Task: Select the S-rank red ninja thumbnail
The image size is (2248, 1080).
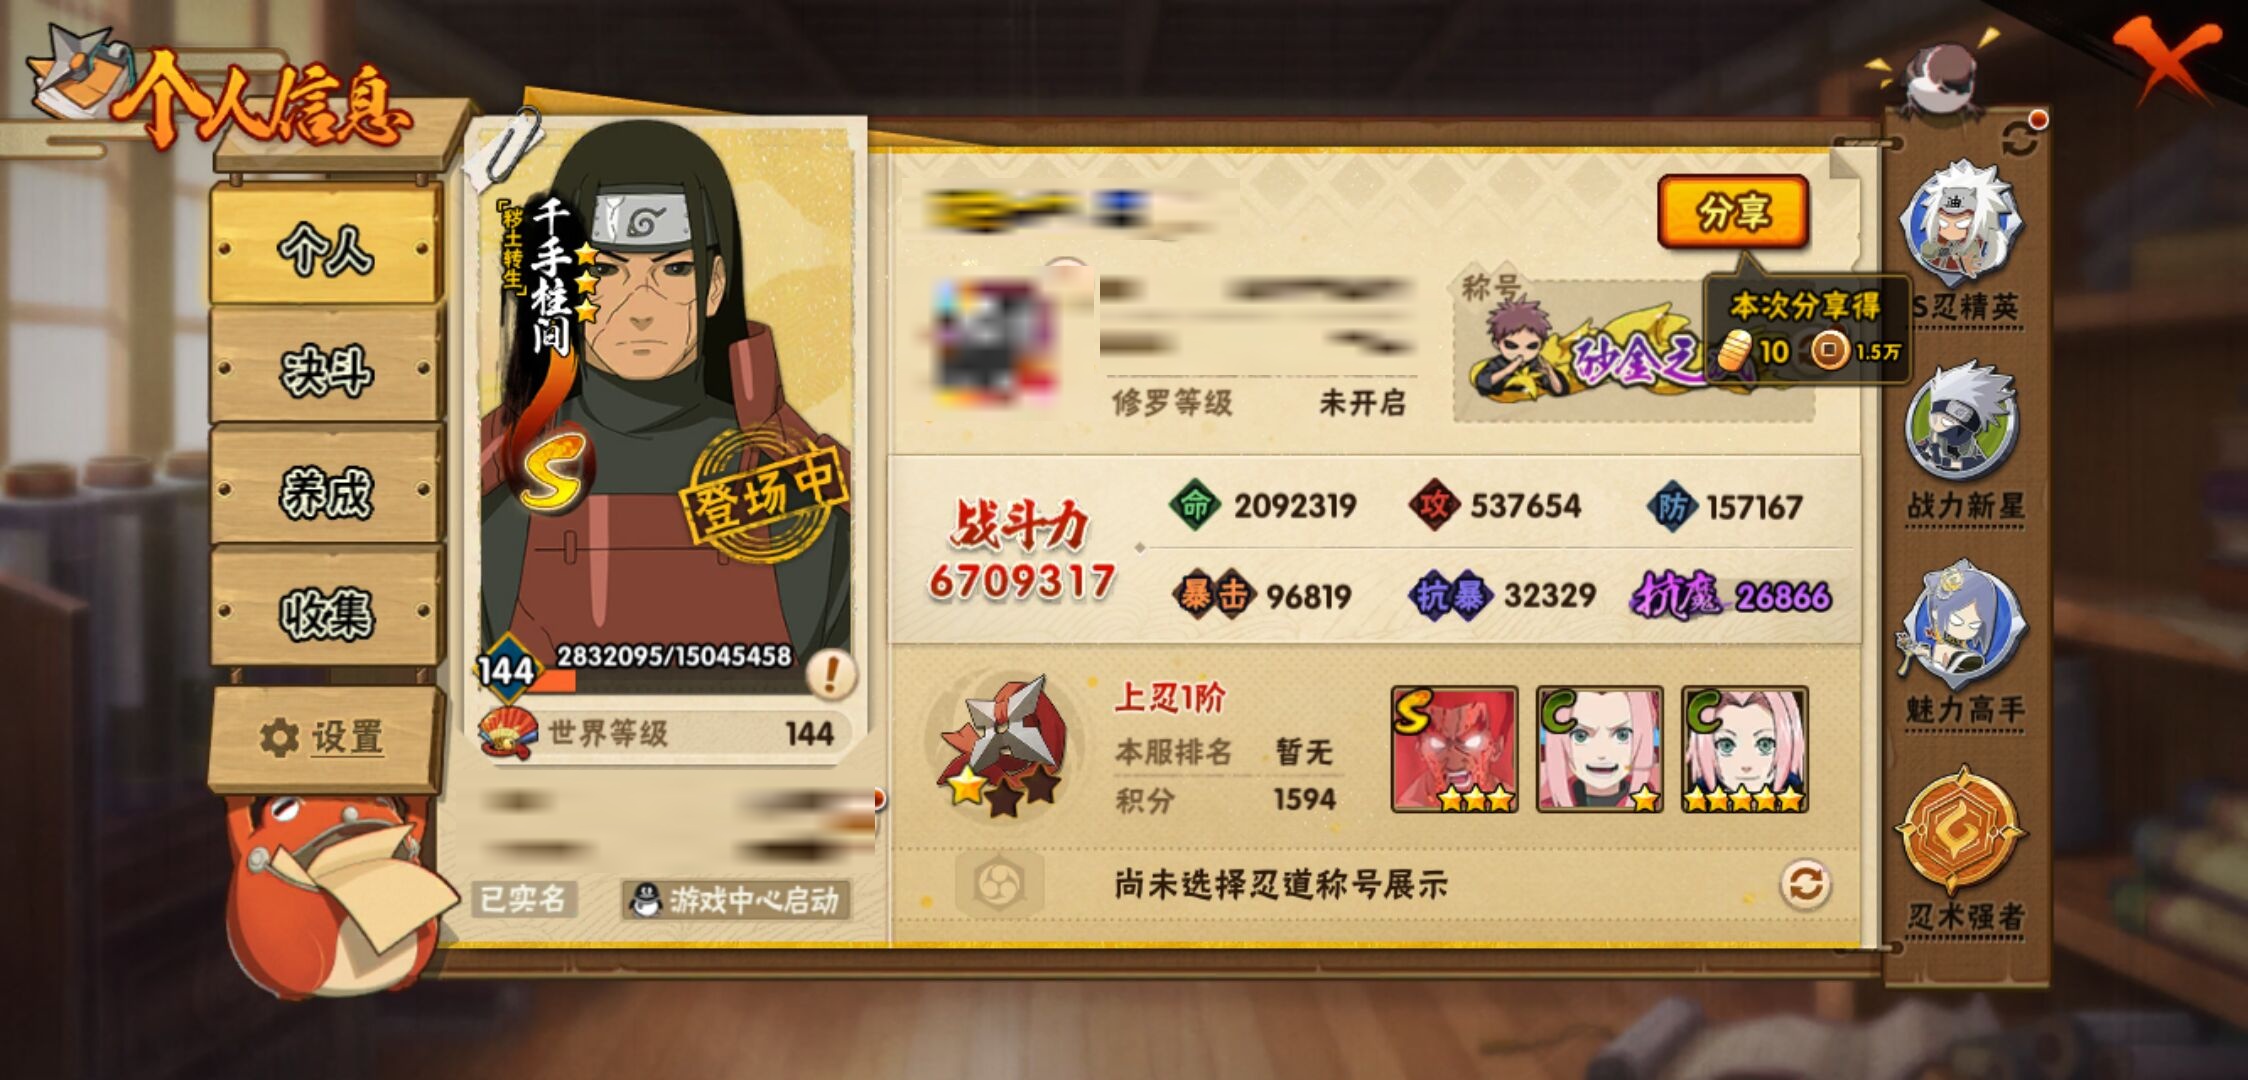Action: pyautogui.click(x=1455, y=749)
